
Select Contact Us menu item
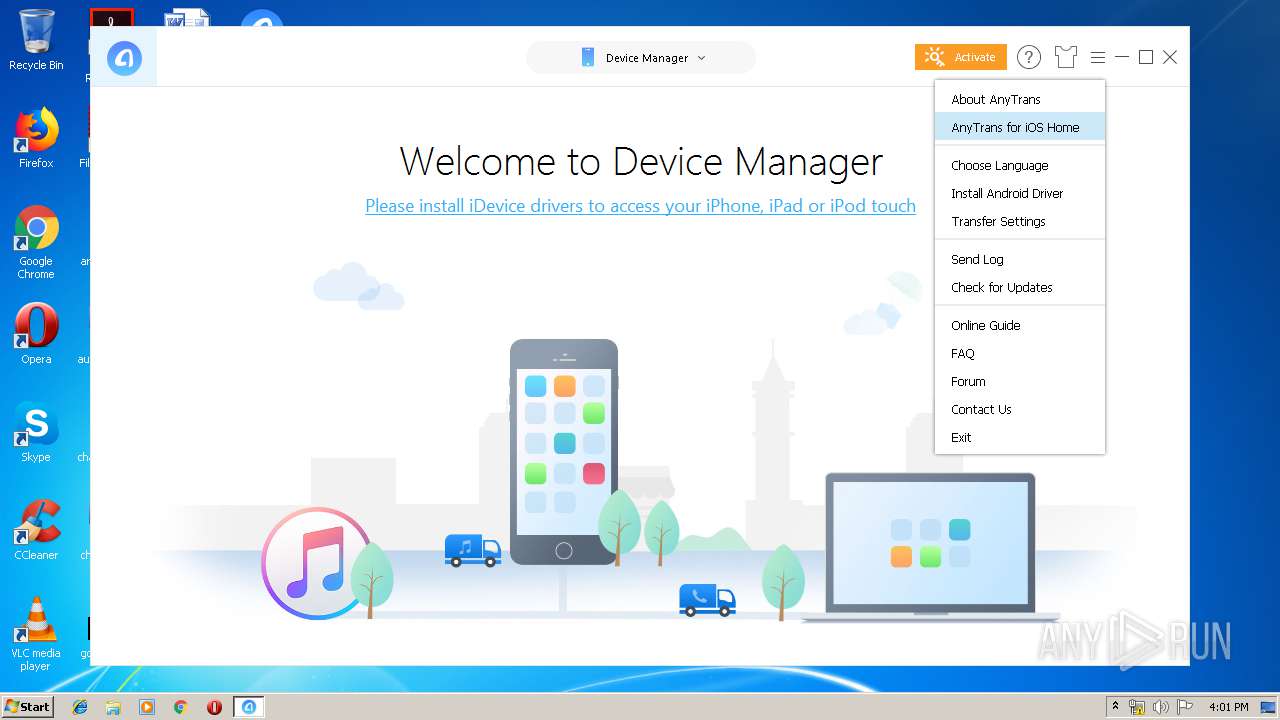(1020, 409)
